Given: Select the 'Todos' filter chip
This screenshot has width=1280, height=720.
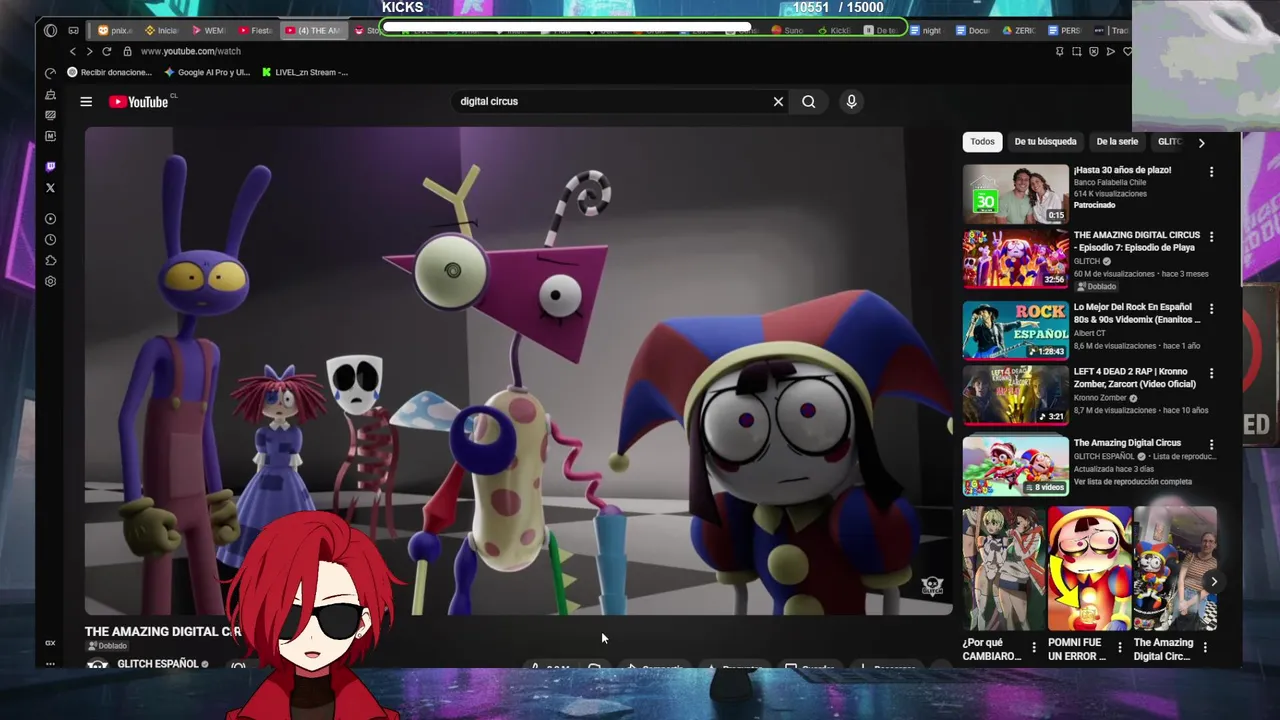Looking at the screenshot, I should [982, 142].
